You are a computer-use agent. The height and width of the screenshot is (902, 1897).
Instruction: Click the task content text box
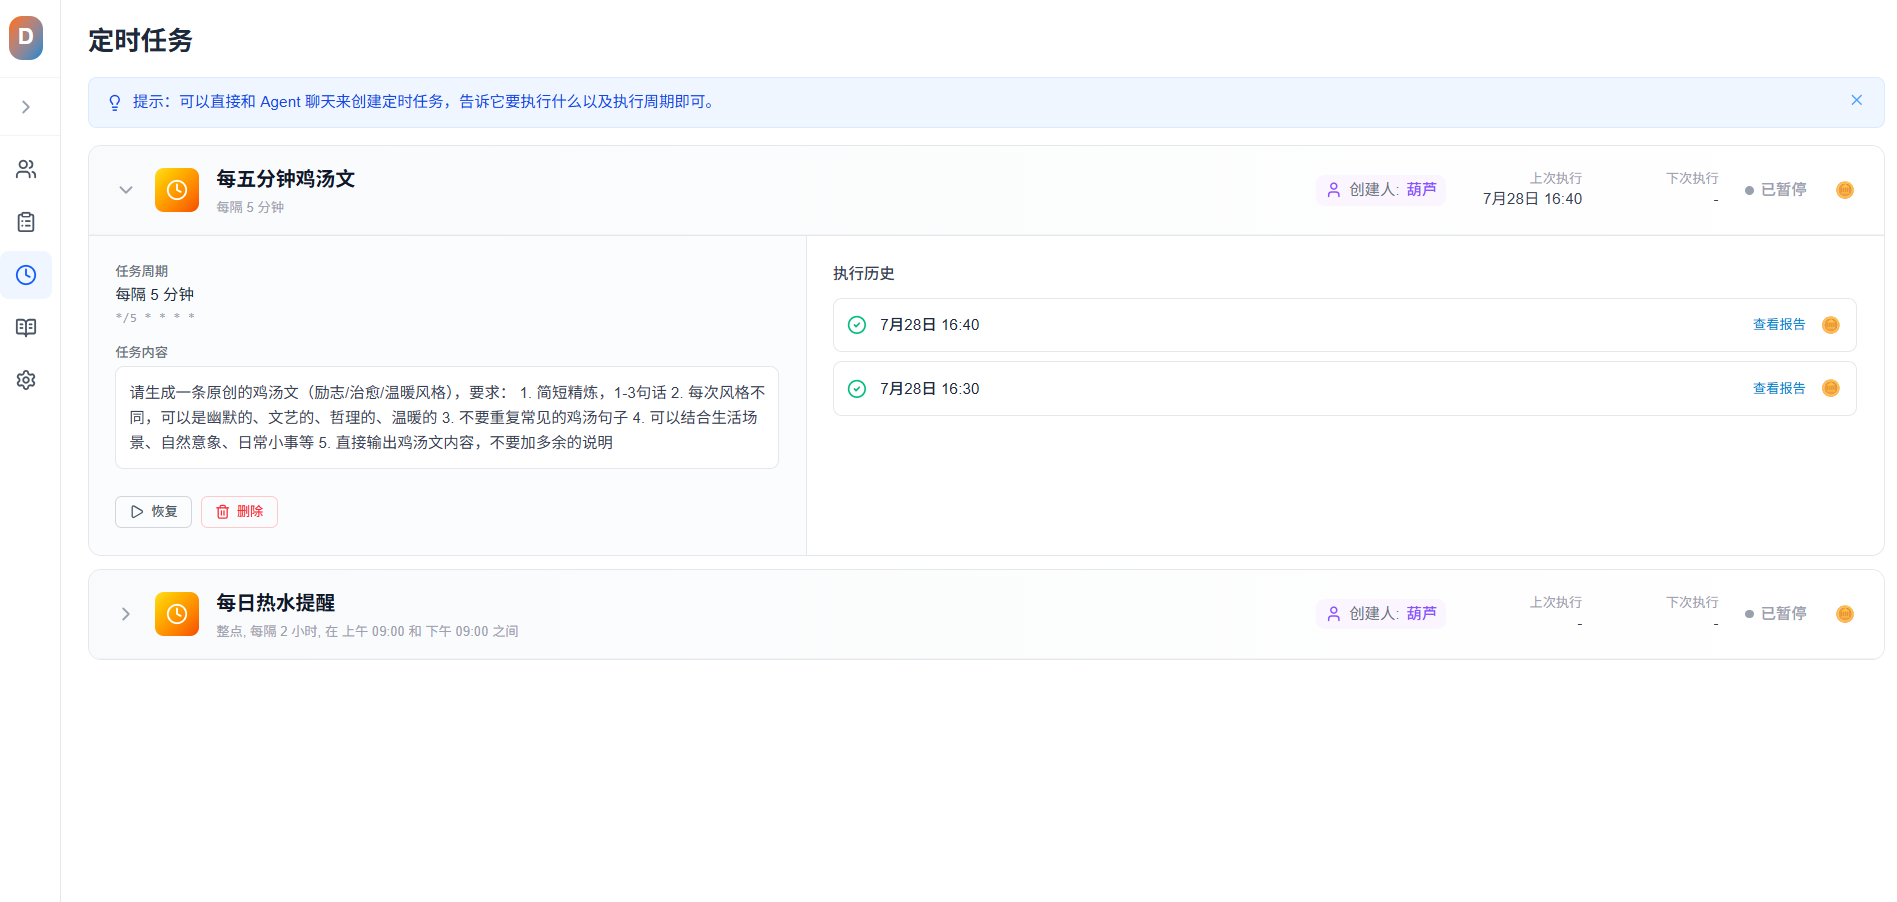pyautogui.click(x=447, y=417)
